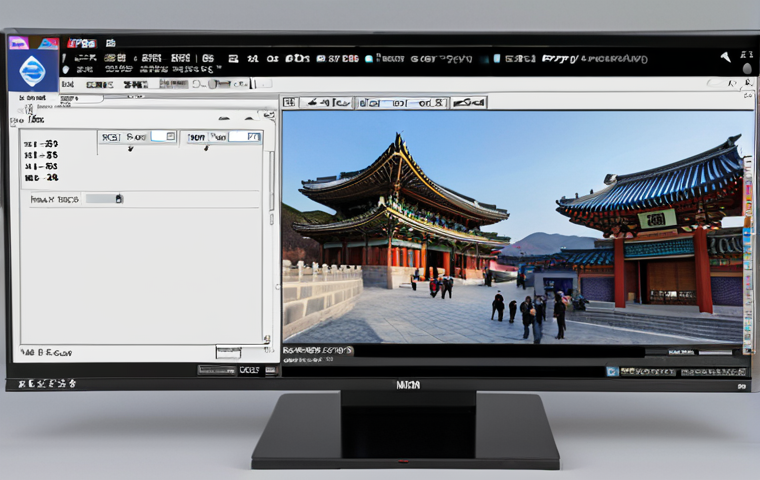Adjust the gray slider with dark handle
Image resolution: width=760 pixels, height=480 pixels.
[105, 199]
